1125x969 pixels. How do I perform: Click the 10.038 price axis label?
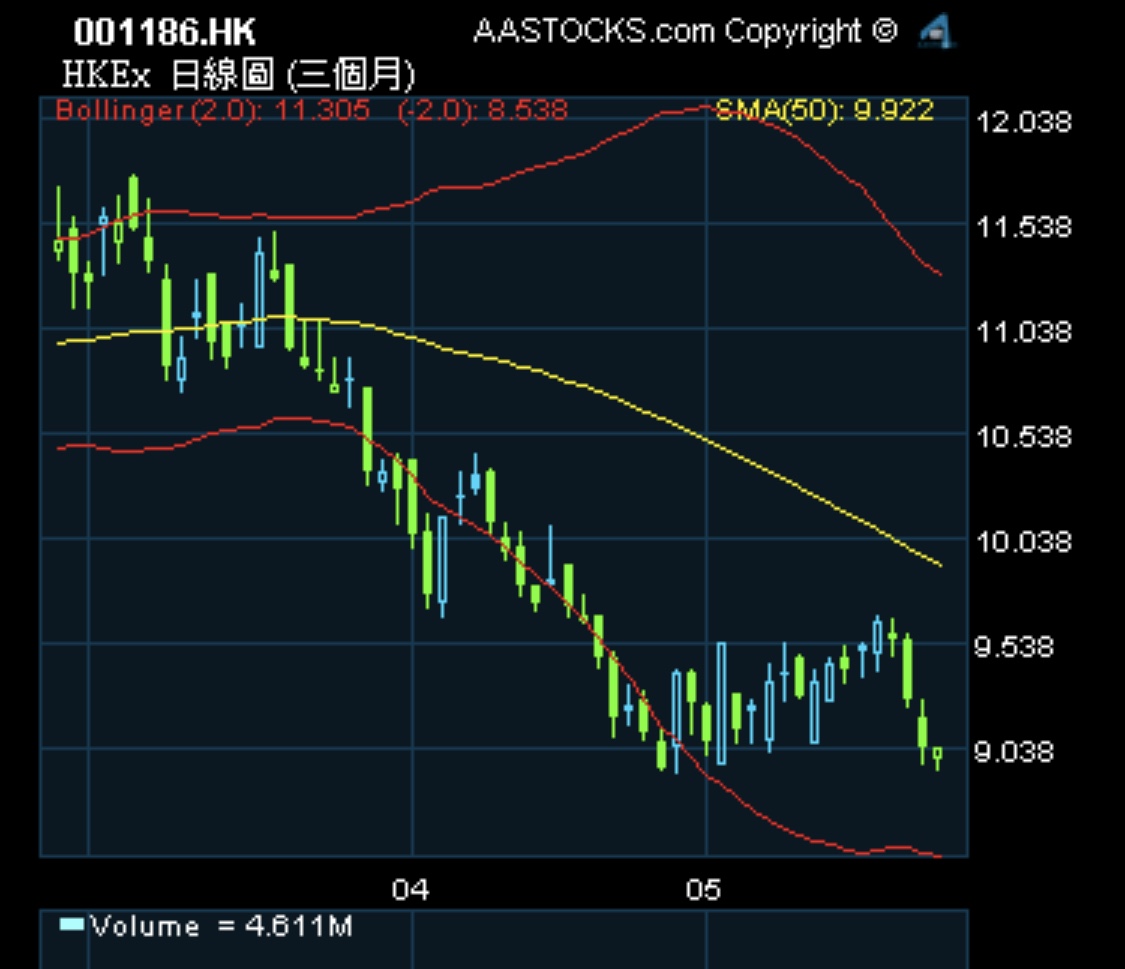coord(1022,542)
